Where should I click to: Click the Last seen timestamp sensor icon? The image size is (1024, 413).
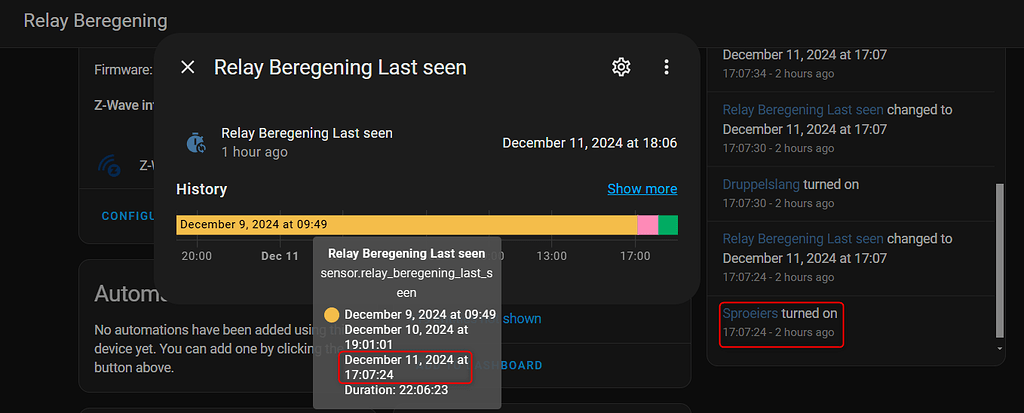click(x=196, y=142)
